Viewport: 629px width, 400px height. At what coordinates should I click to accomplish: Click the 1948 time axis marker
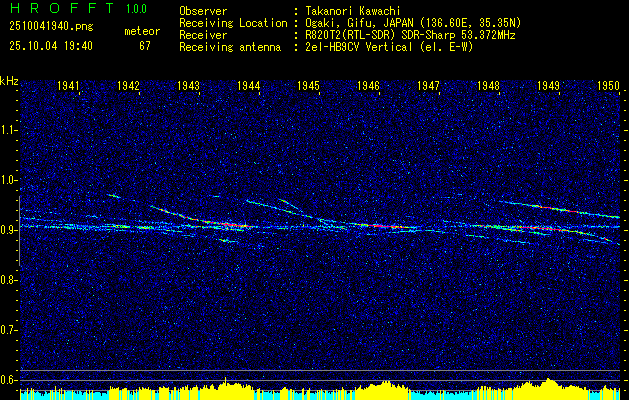pyautogui.click(x=489, y=85)
